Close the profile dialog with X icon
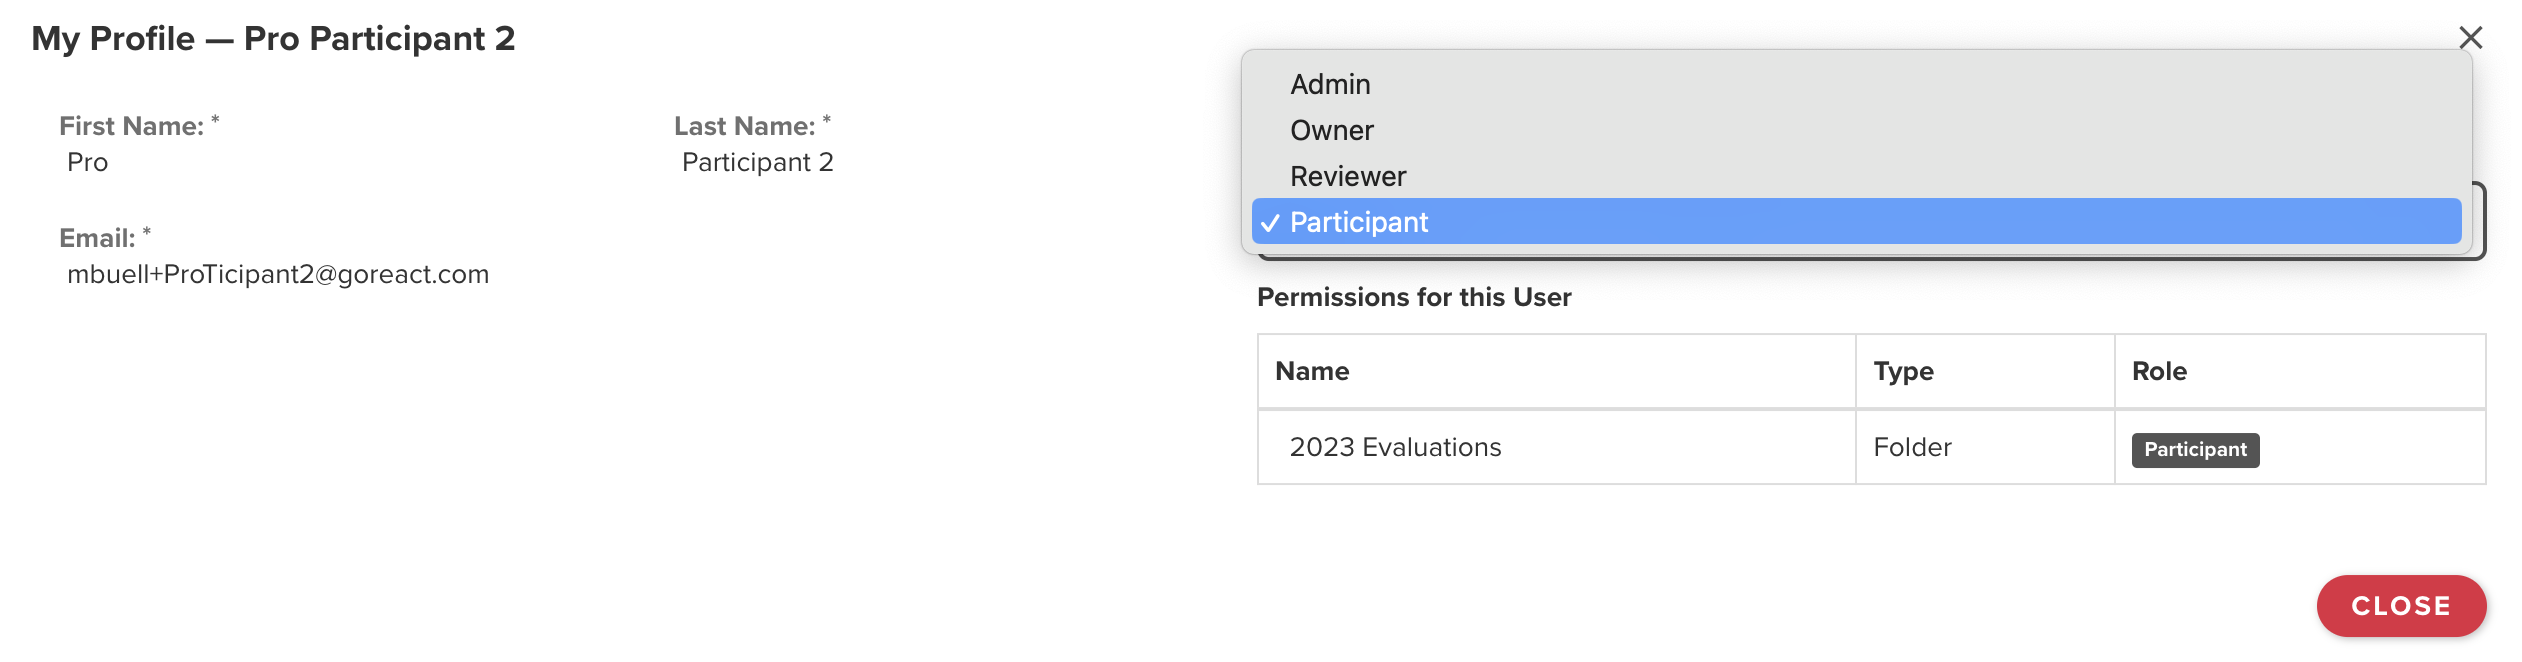Viewport: 2522px width, 662px height. tap(2470, 38)
